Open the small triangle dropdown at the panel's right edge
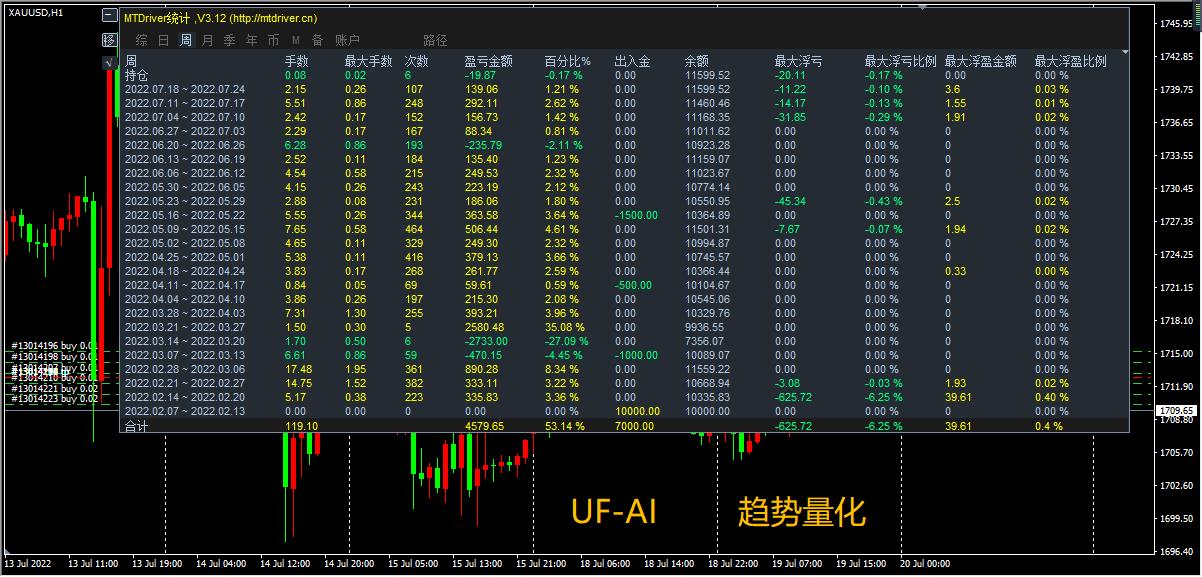 click(1125, 52)
